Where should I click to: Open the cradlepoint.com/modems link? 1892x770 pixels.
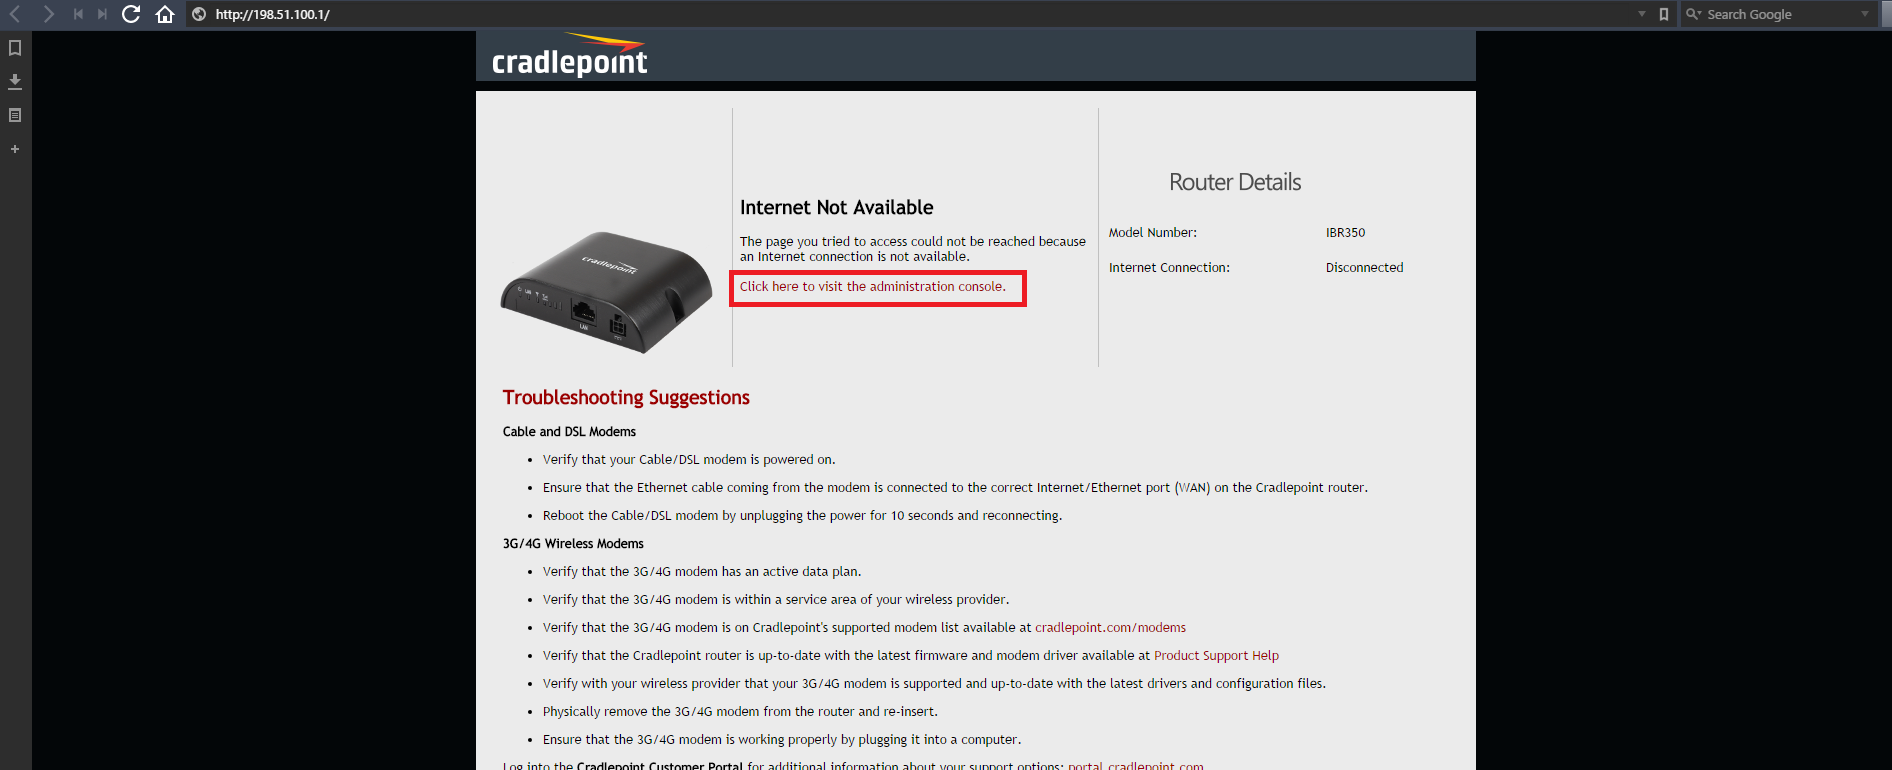pos(1110,628)
